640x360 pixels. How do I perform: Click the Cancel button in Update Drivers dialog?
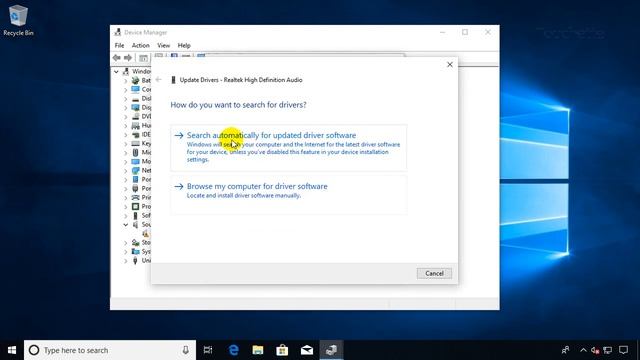(434, 273)
